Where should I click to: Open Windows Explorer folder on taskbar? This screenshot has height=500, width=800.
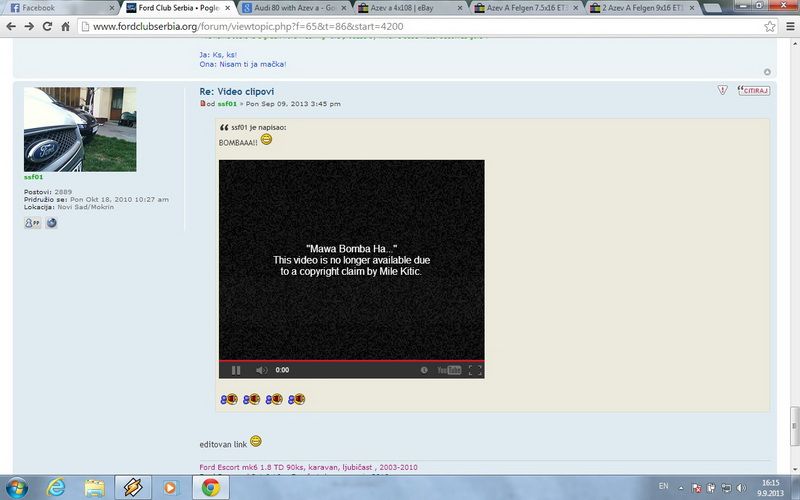pos(94,488)
